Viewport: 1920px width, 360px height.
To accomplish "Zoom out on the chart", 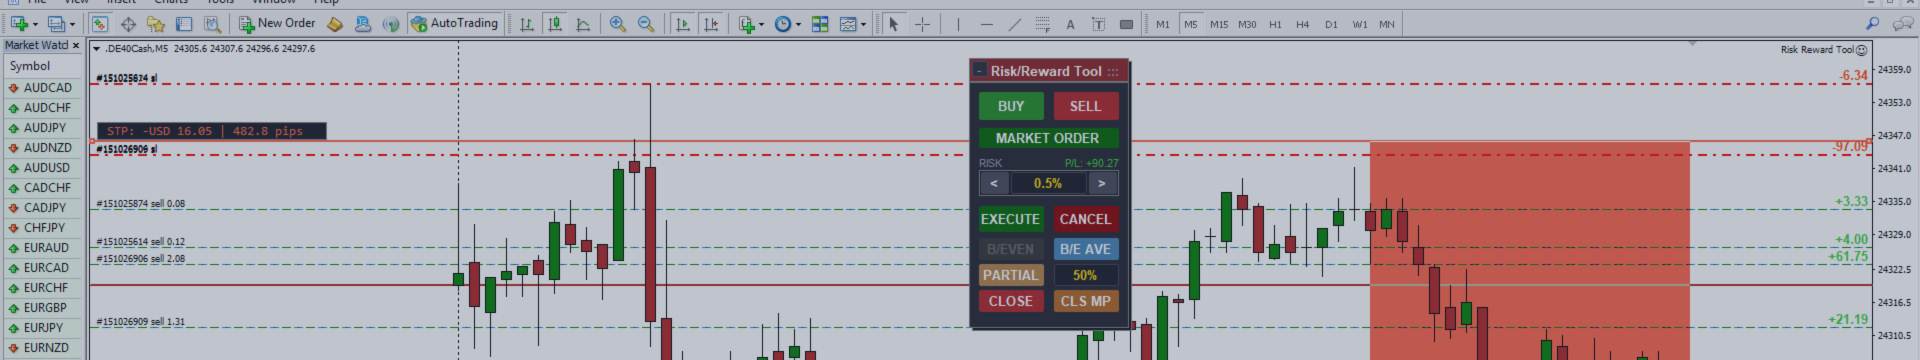I will click(x=646, y=24).
